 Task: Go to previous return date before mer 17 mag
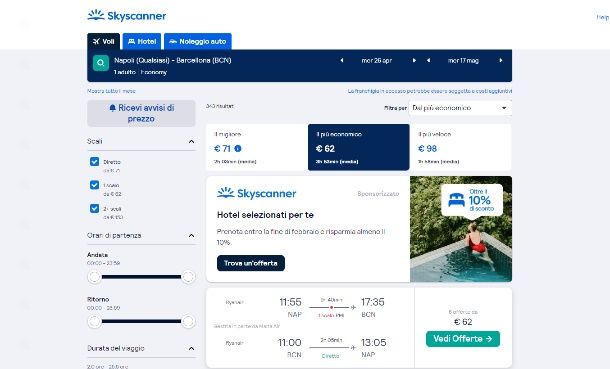pyautogui.click(x=428, y=60)
